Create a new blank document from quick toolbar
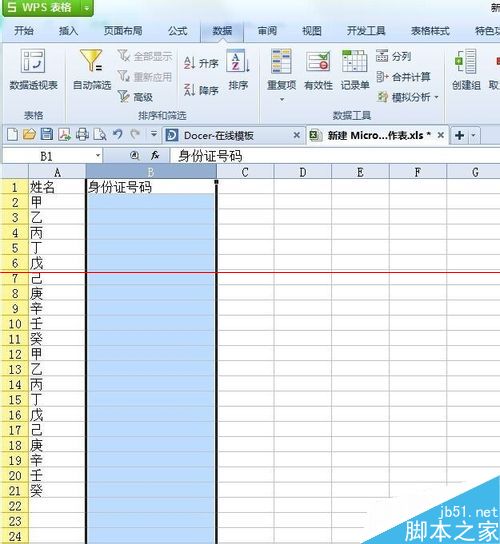 click(x=12, y=135)
